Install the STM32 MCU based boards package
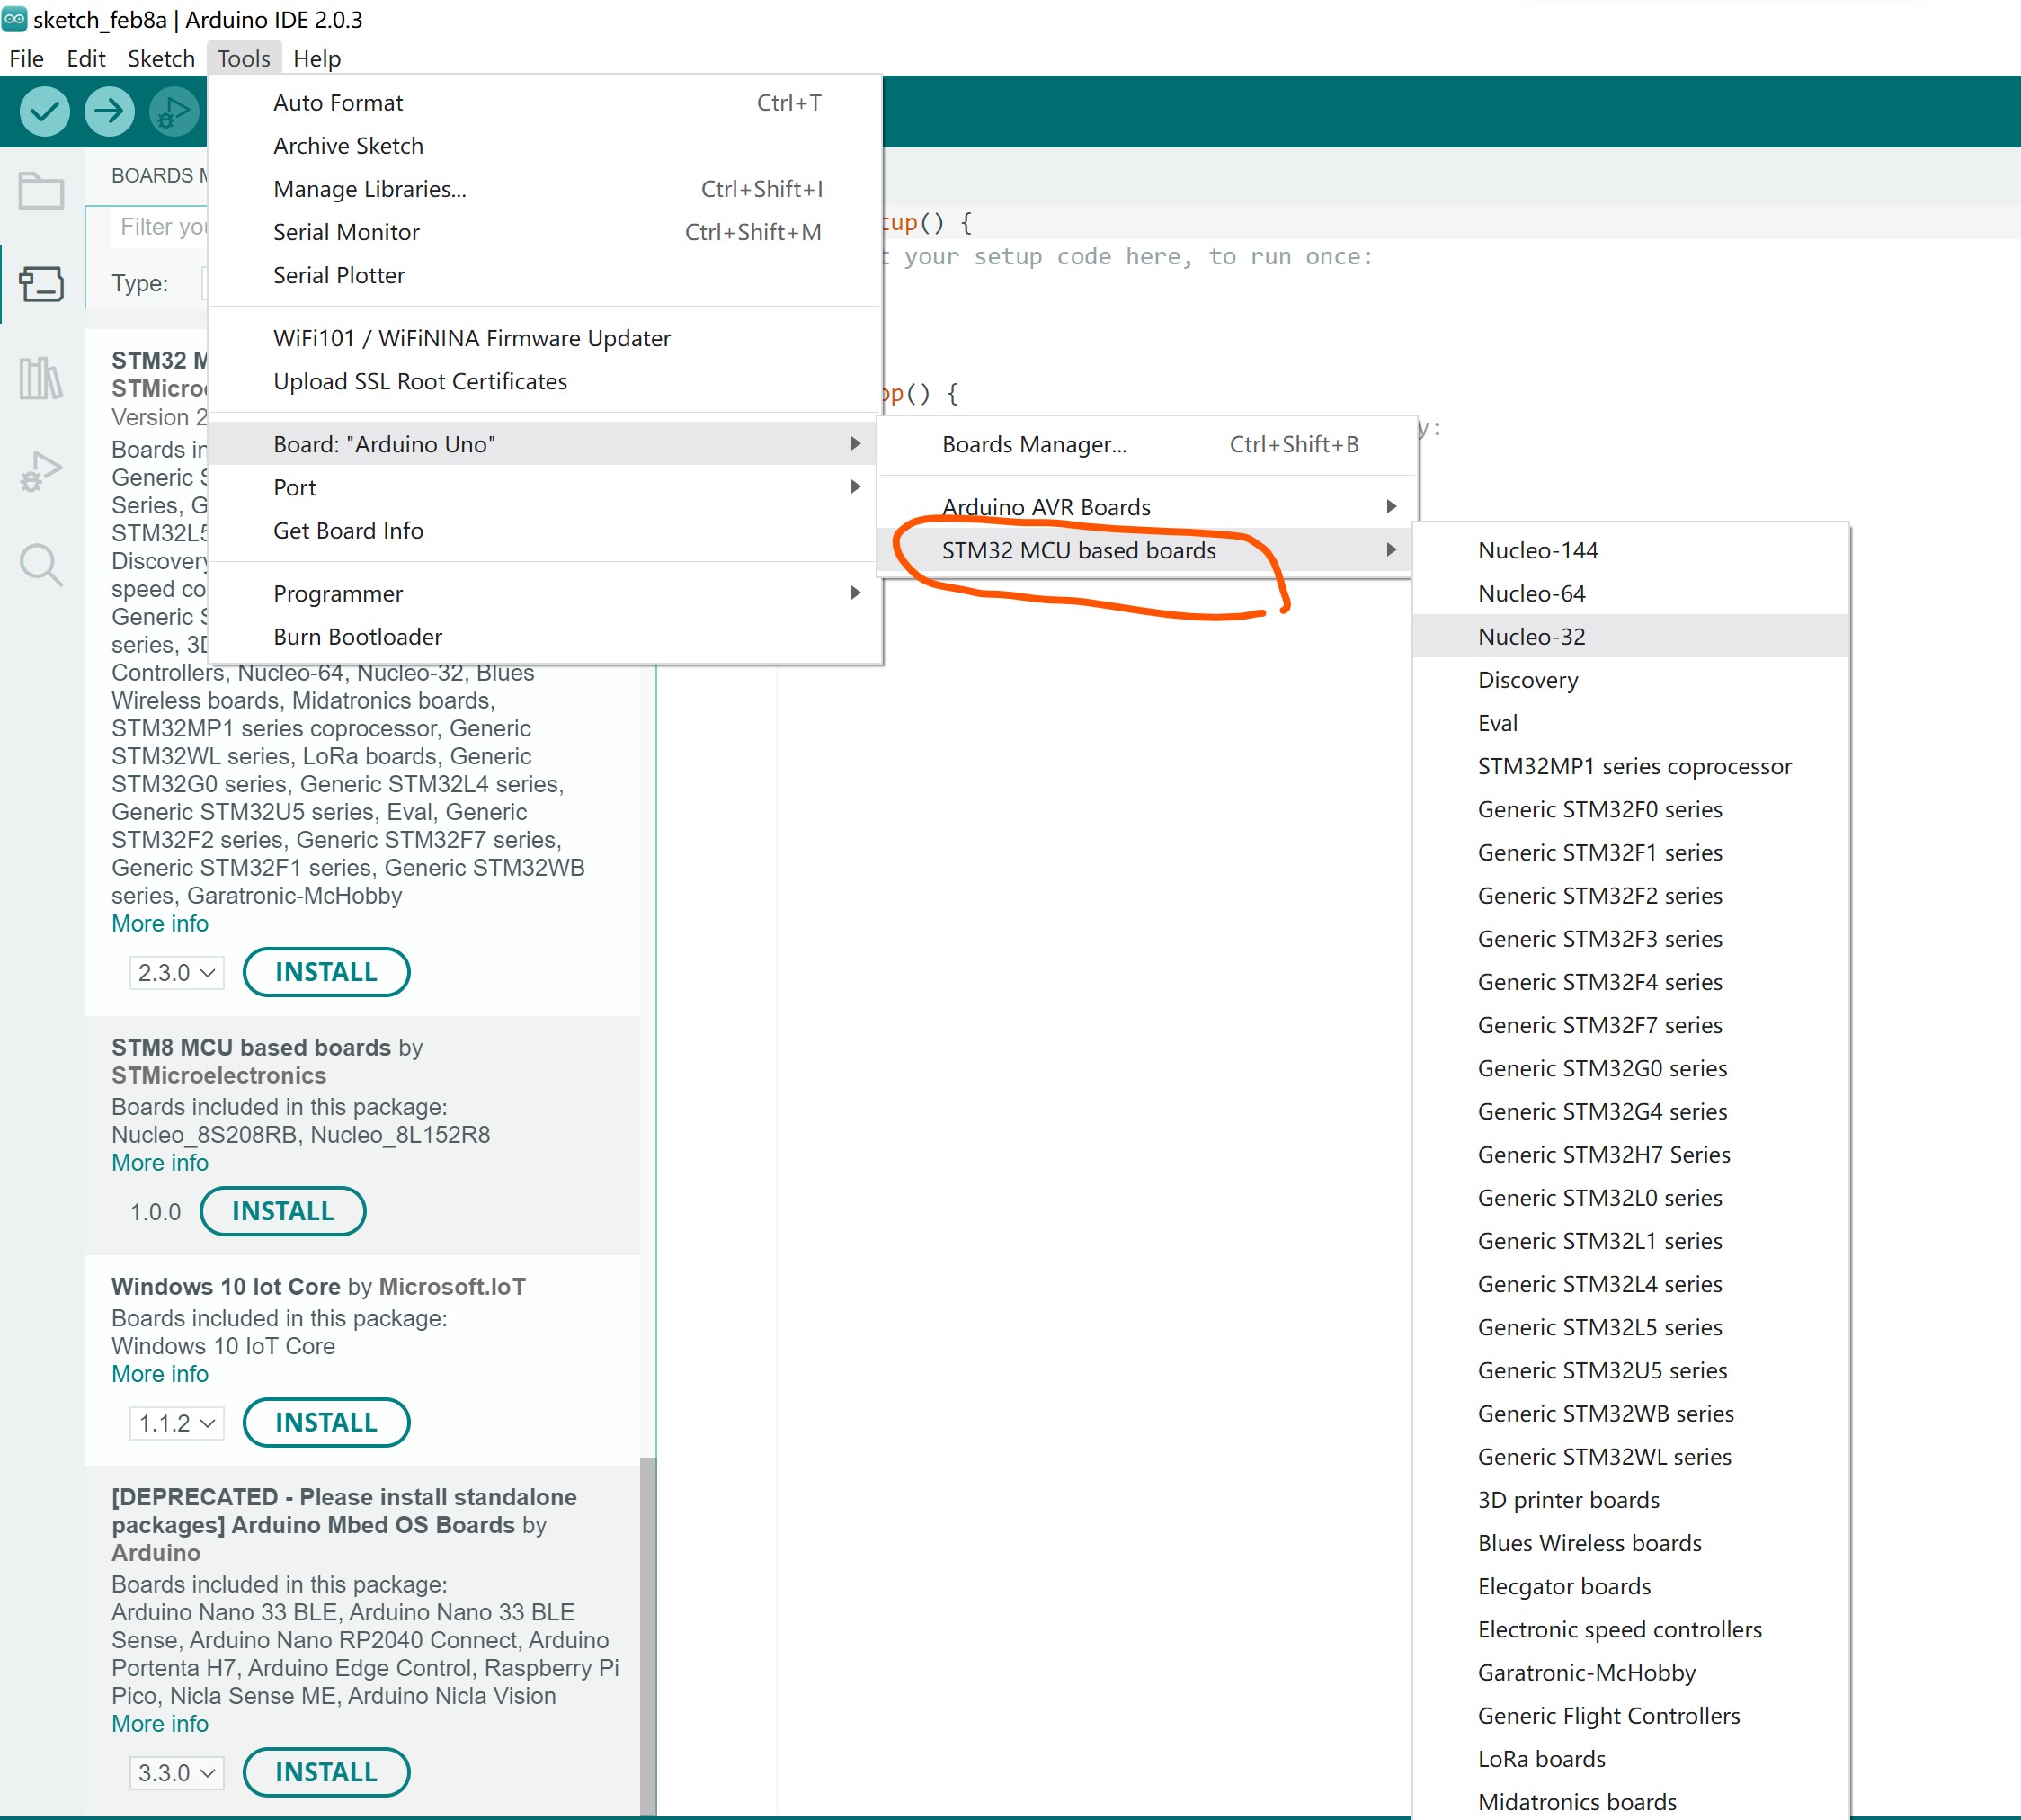The height and width of the screenshot is (1820, 2021). coord(326,972)
